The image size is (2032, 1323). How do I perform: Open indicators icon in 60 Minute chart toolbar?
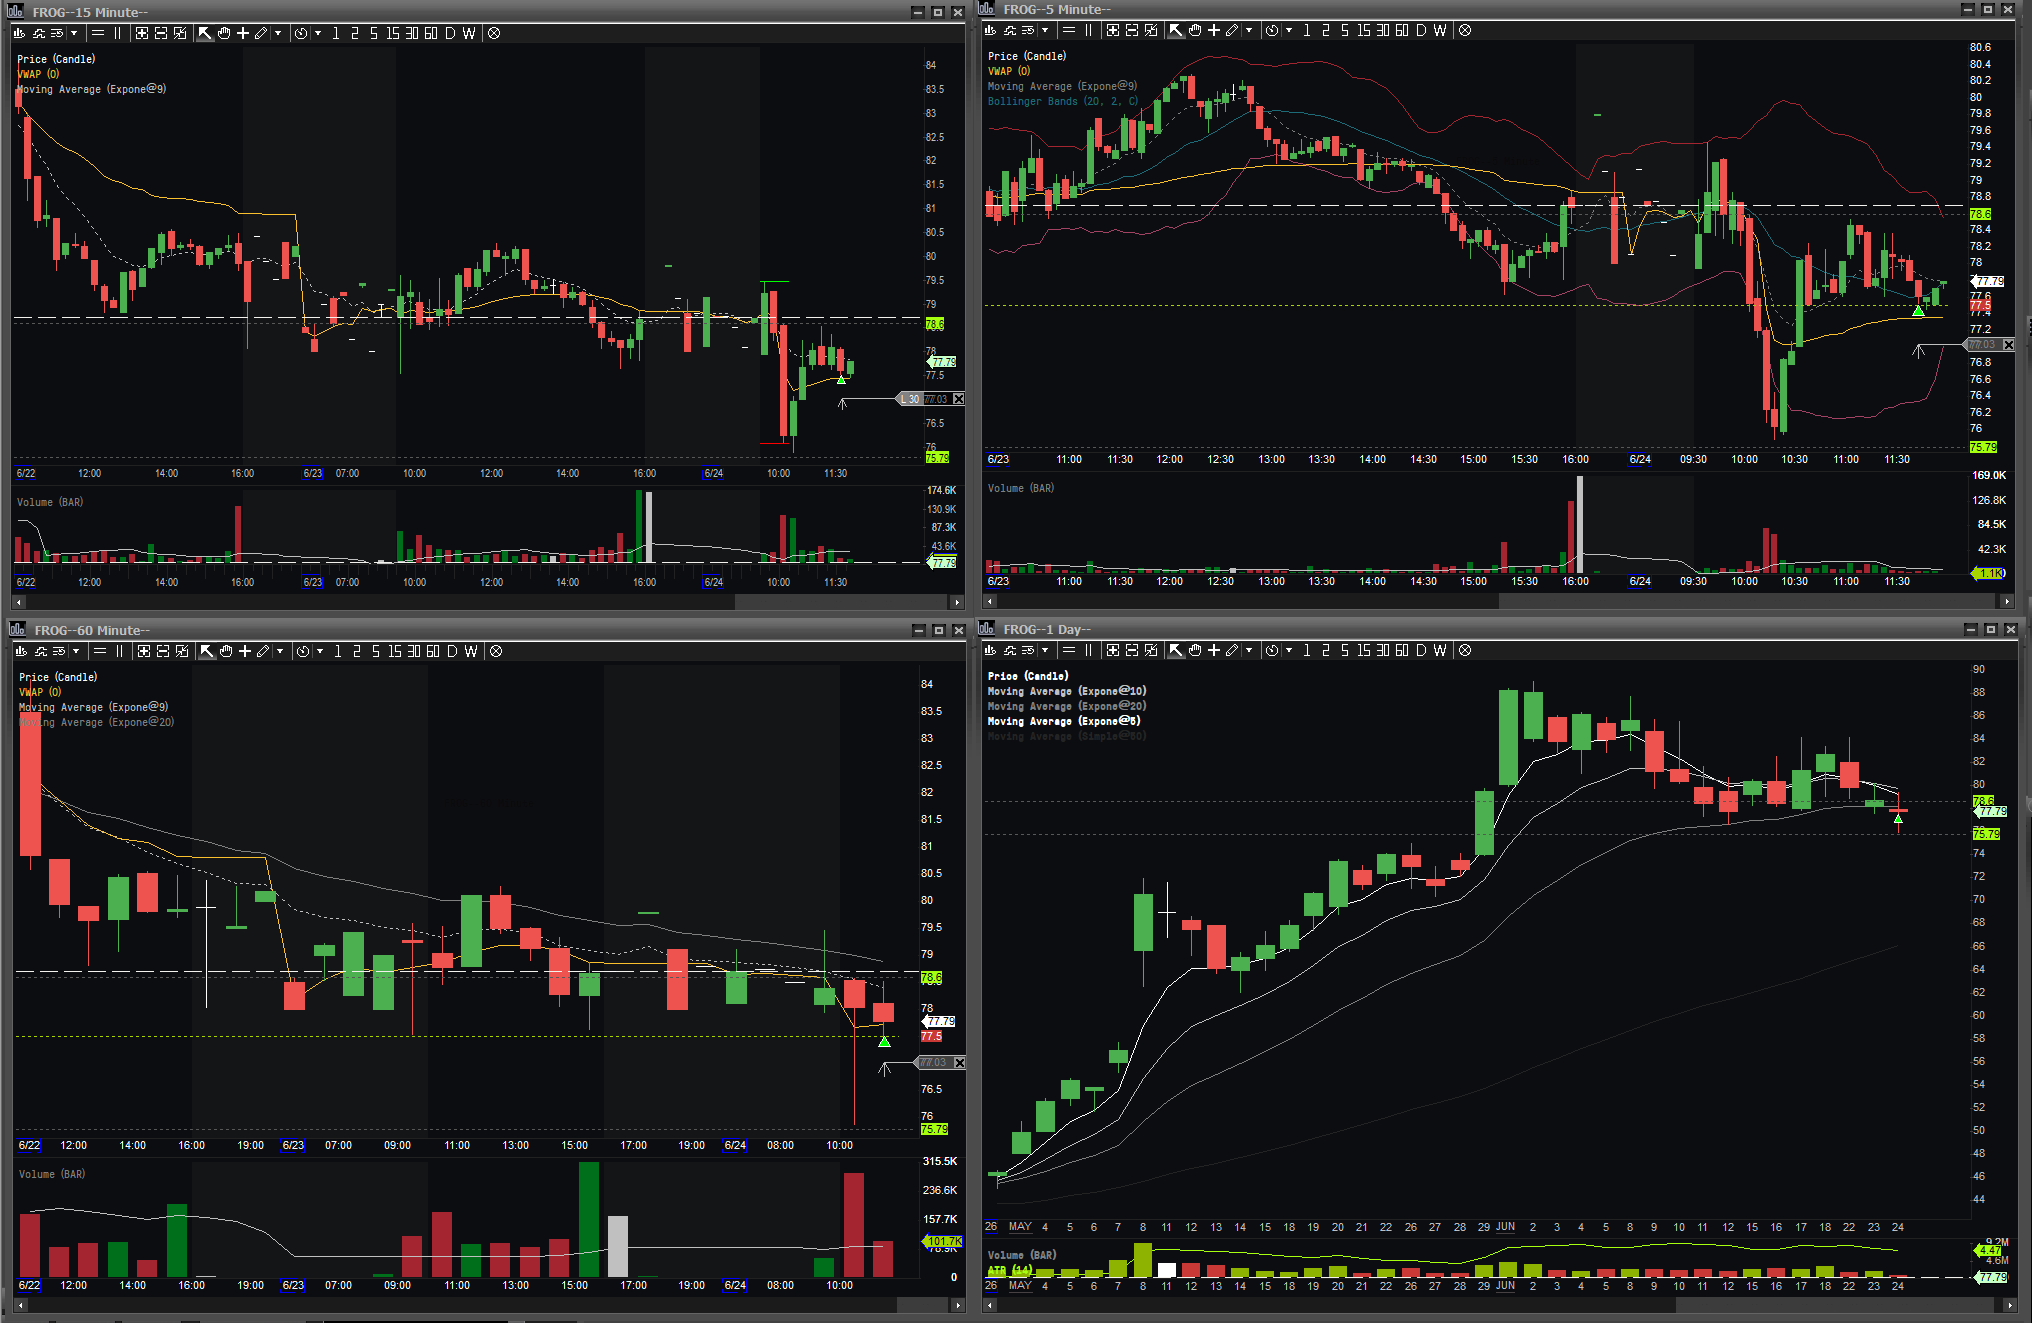pyautogui.click(x=41, y=651)
